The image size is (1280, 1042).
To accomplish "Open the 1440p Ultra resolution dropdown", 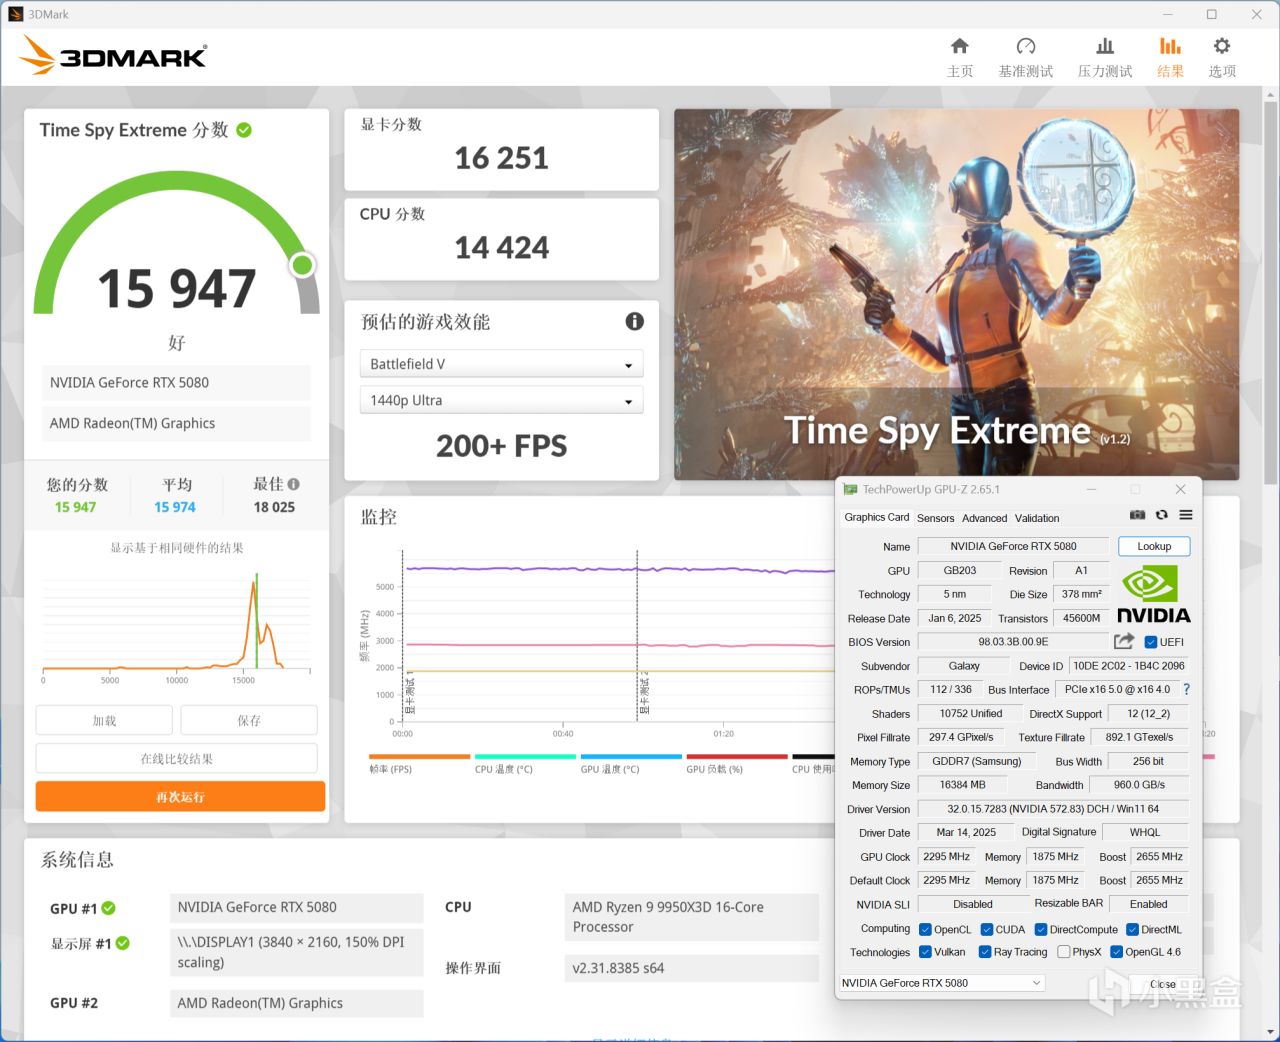I will [501, 400].
